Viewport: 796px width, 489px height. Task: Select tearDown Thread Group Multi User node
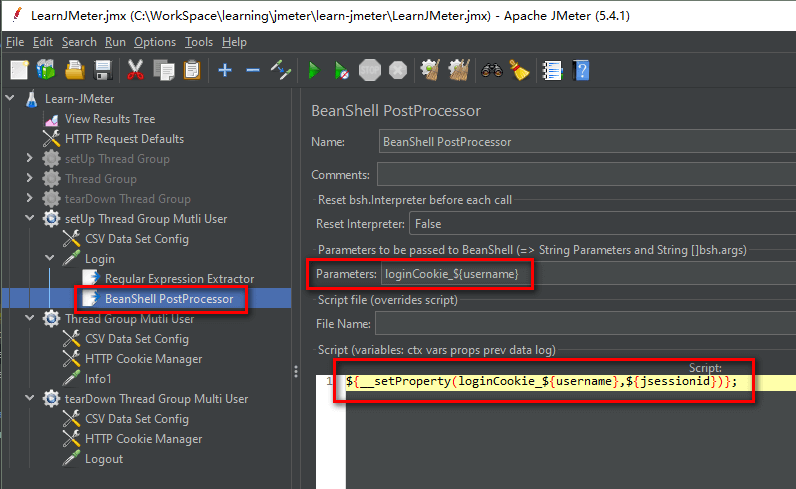[156, 399]
